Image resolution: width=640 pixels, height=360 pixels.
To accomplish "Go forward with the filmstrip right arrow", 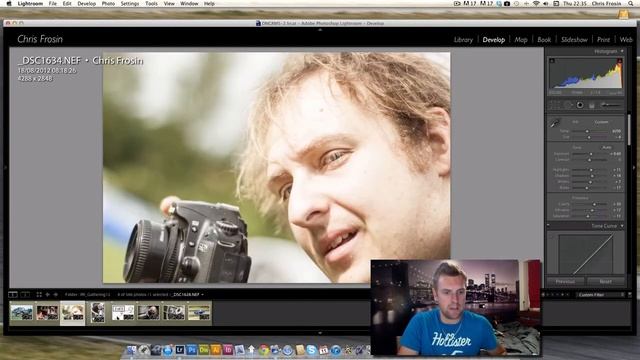I will [x=56, y=294].
